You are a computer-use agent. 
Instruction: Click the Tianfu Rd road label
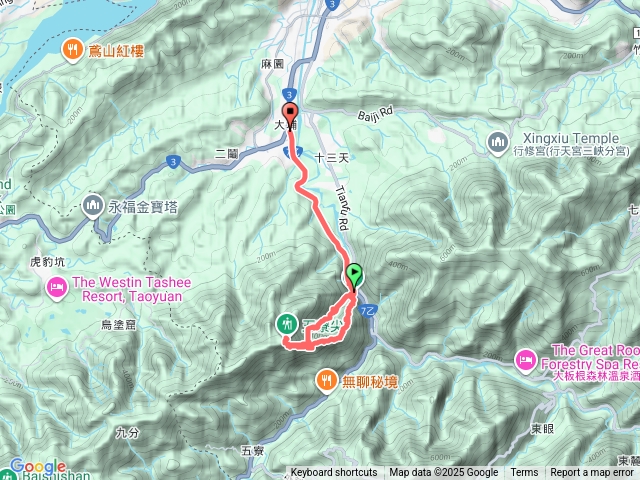pos(342,208)
